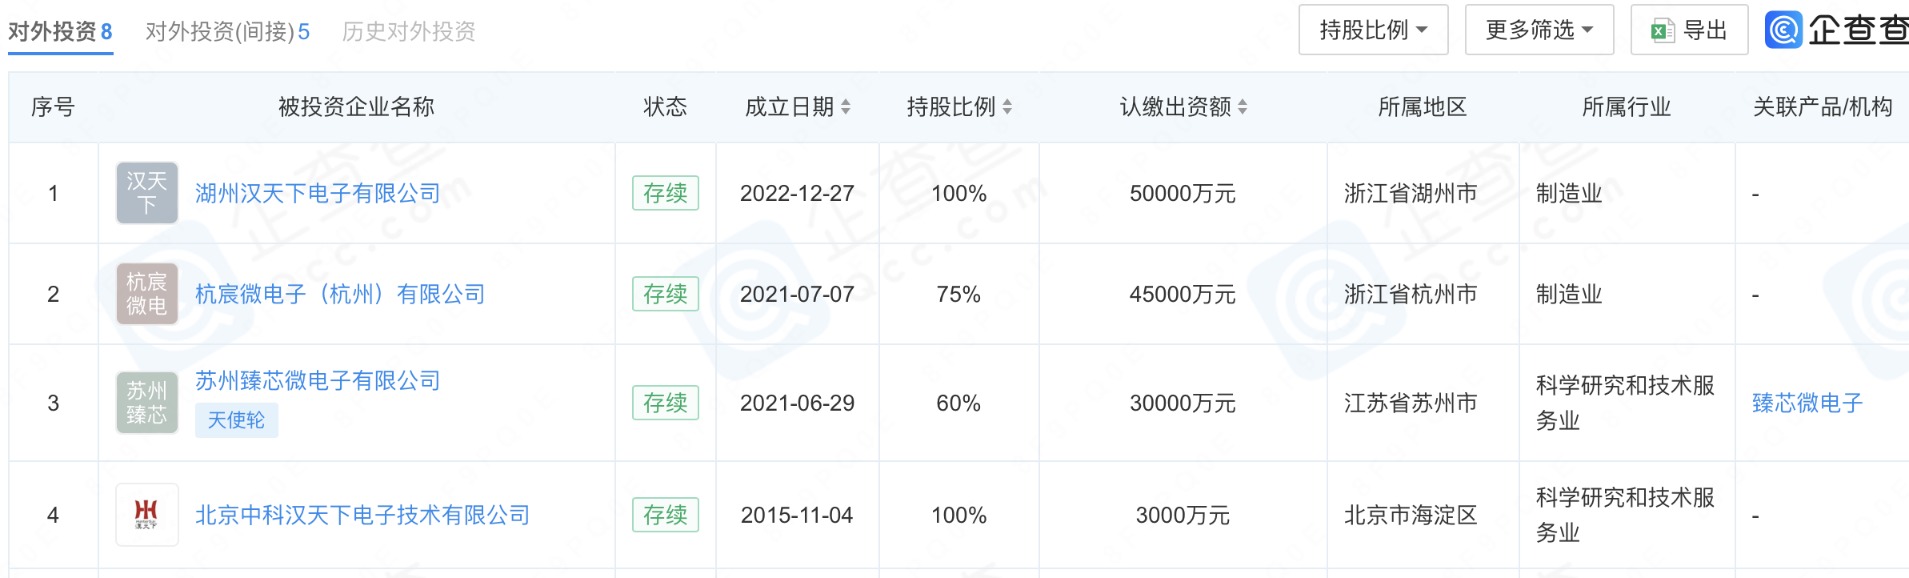Click the 杭宸微电 company logo icon
This screenshot has height=578, width=1909.
[x=147, y=294]
